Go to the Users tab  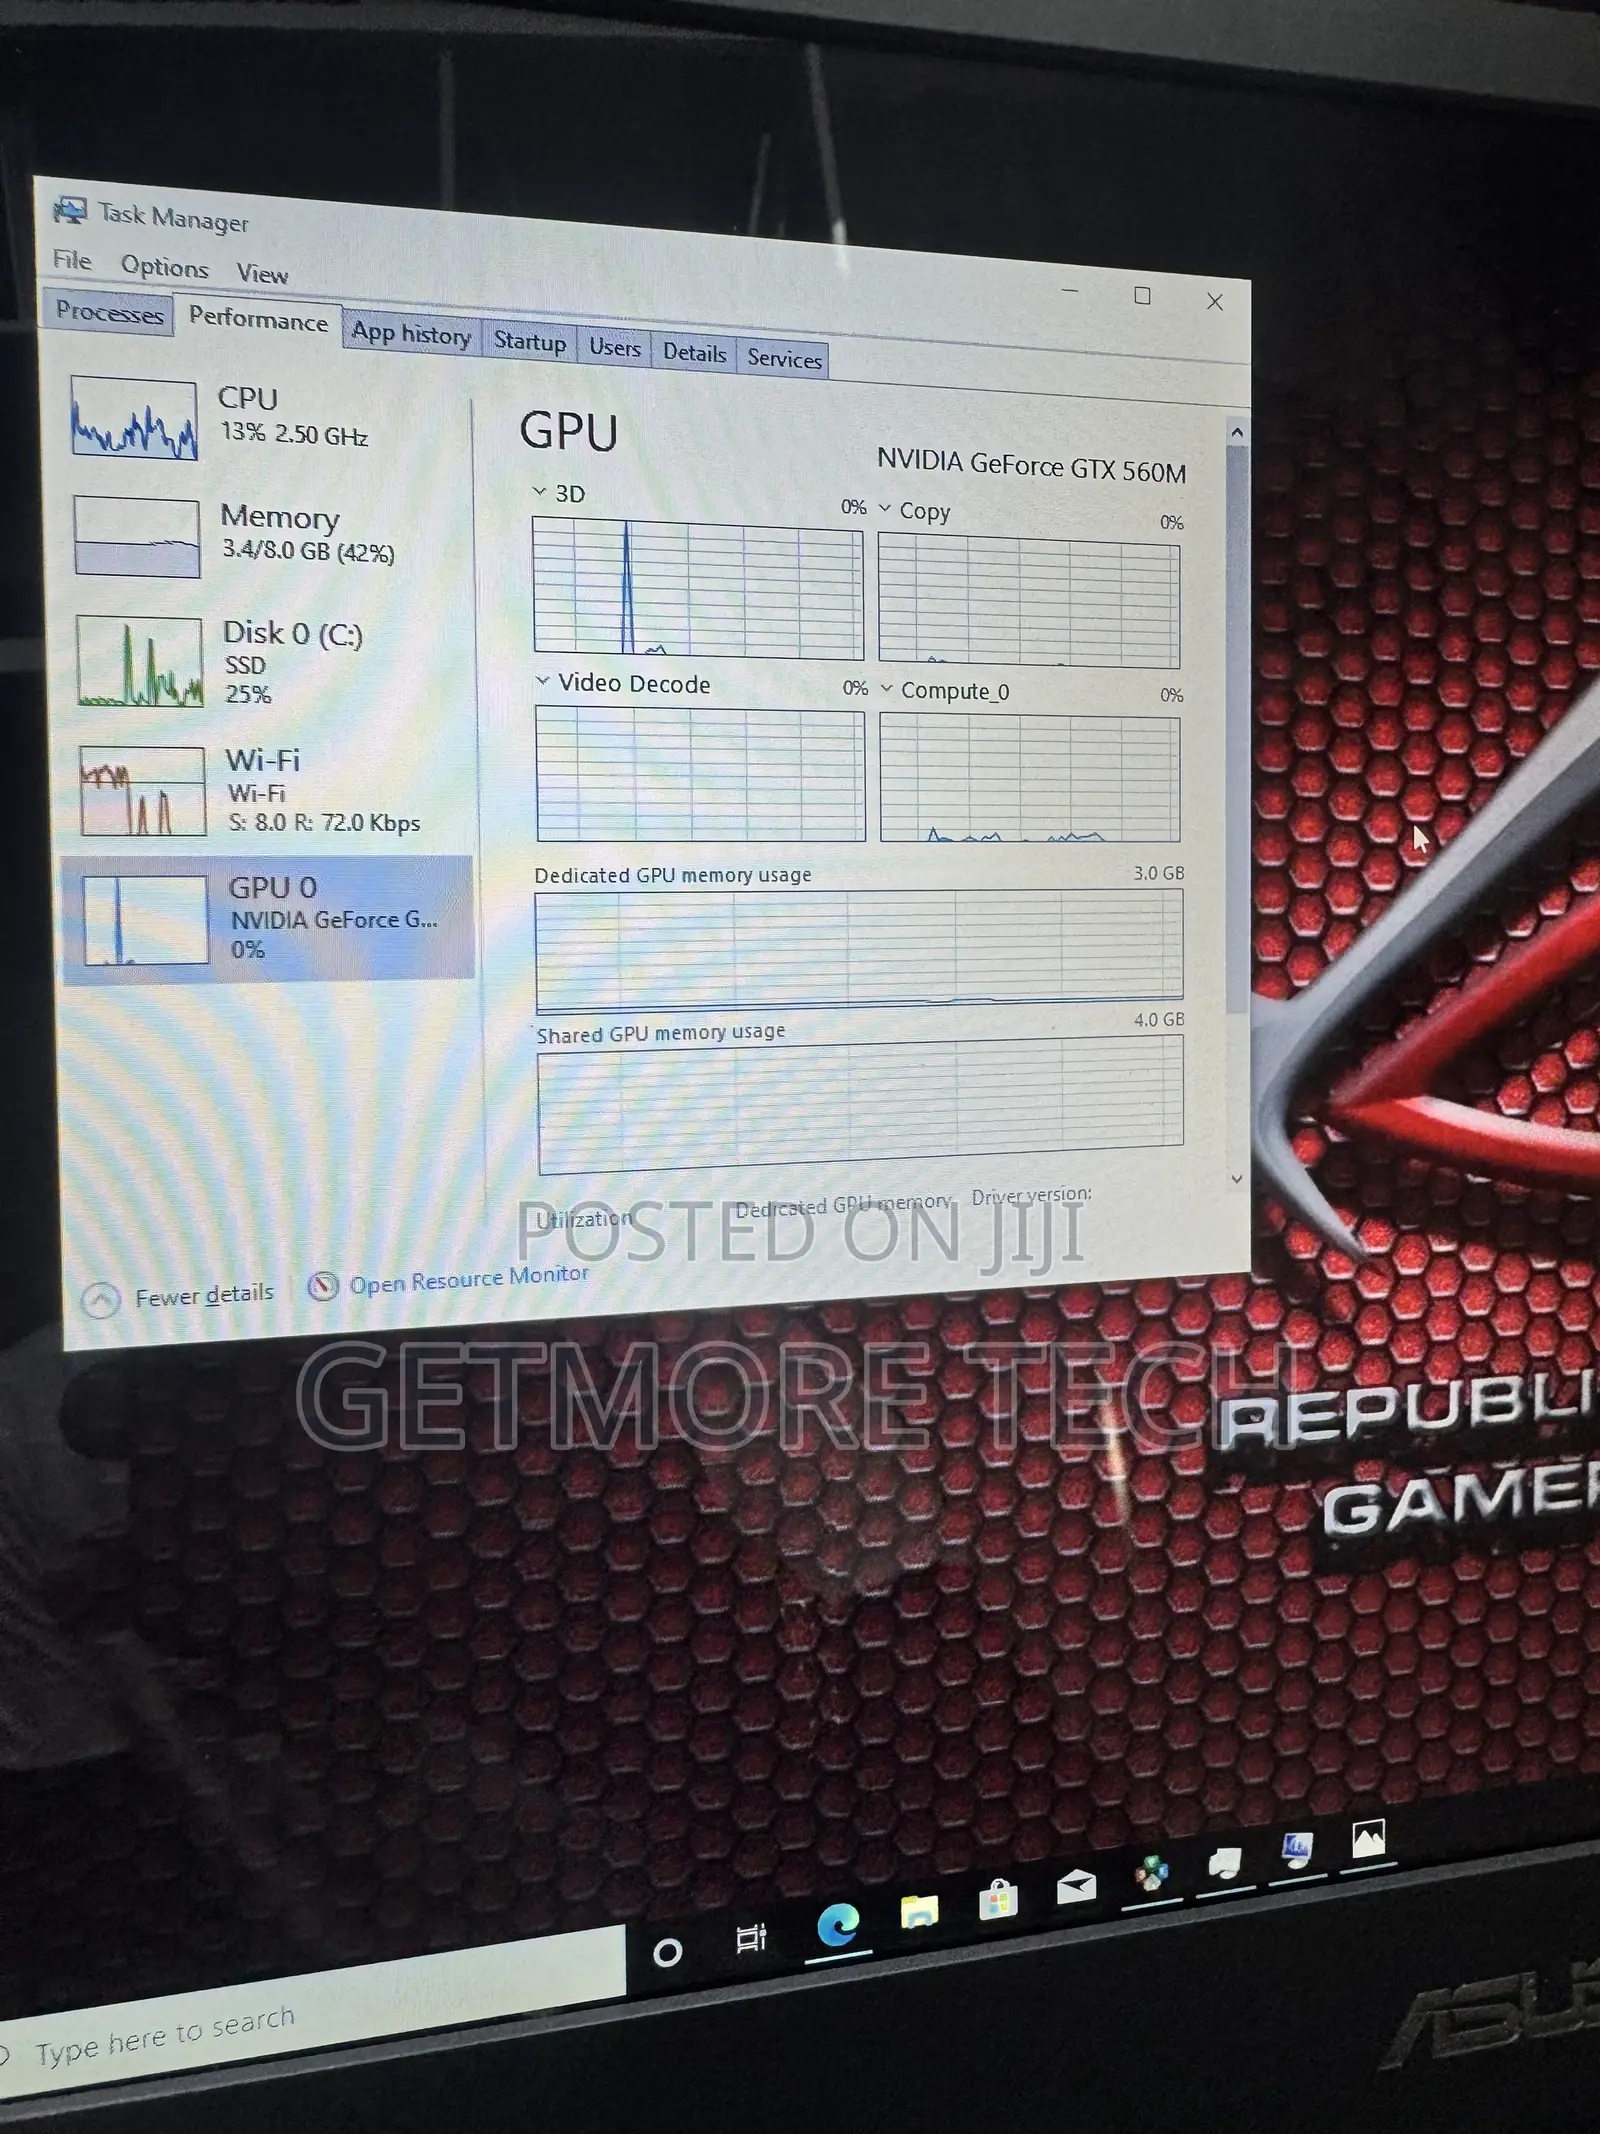coord(614,347)
